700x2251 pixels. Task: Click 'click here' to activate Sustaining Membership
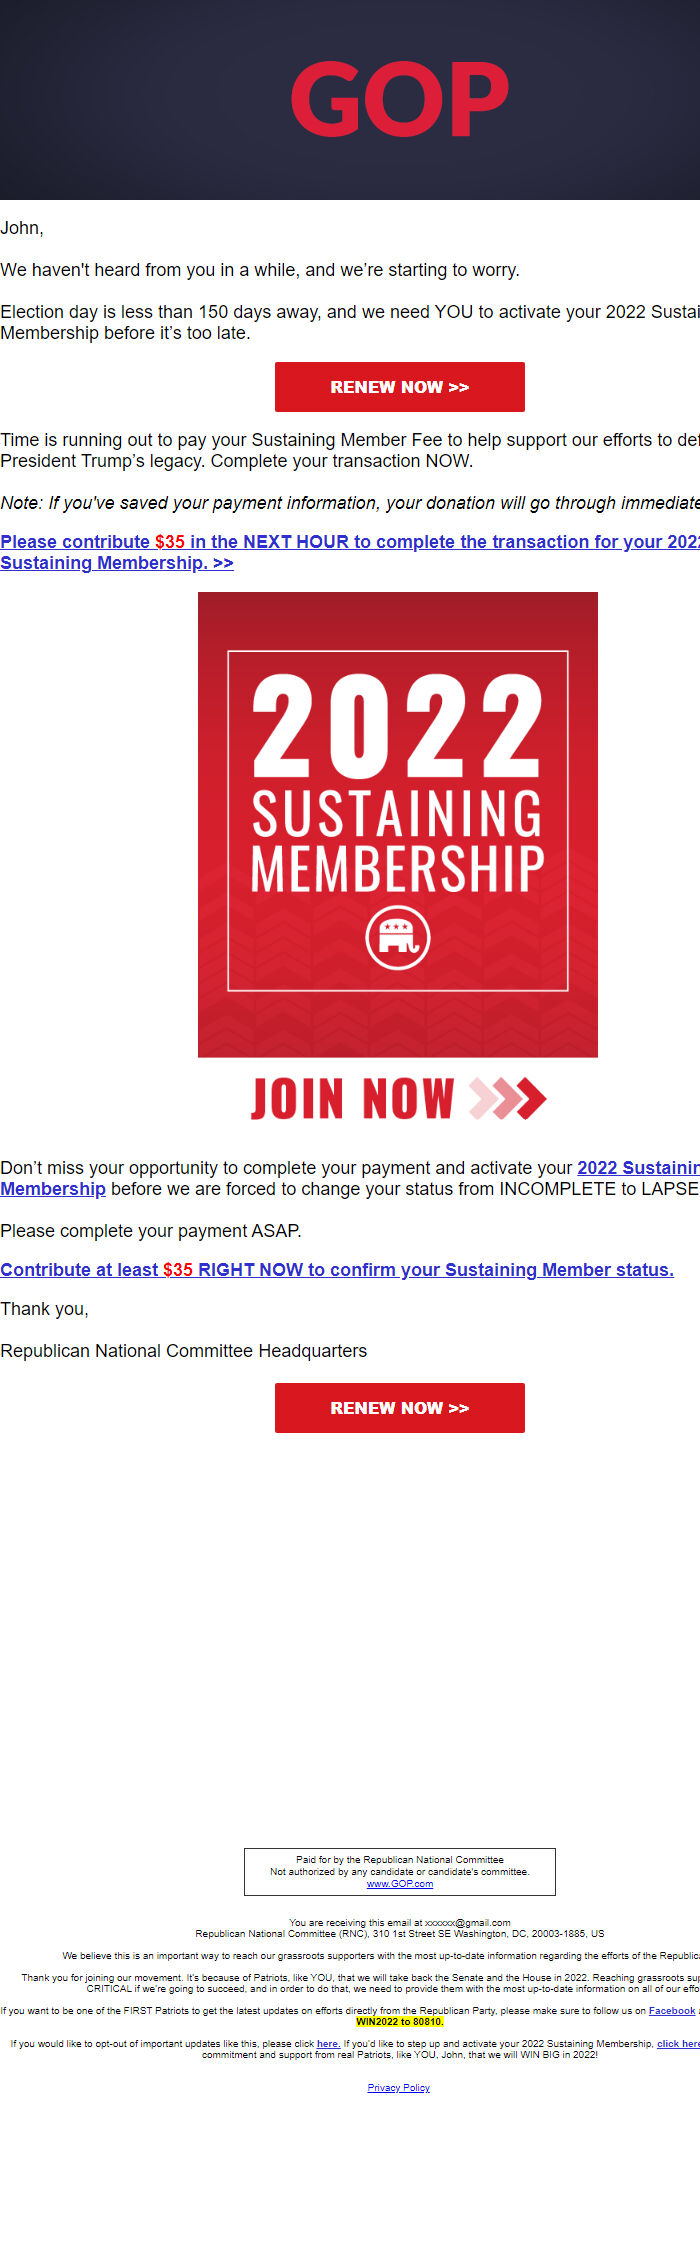[677, 2044]
